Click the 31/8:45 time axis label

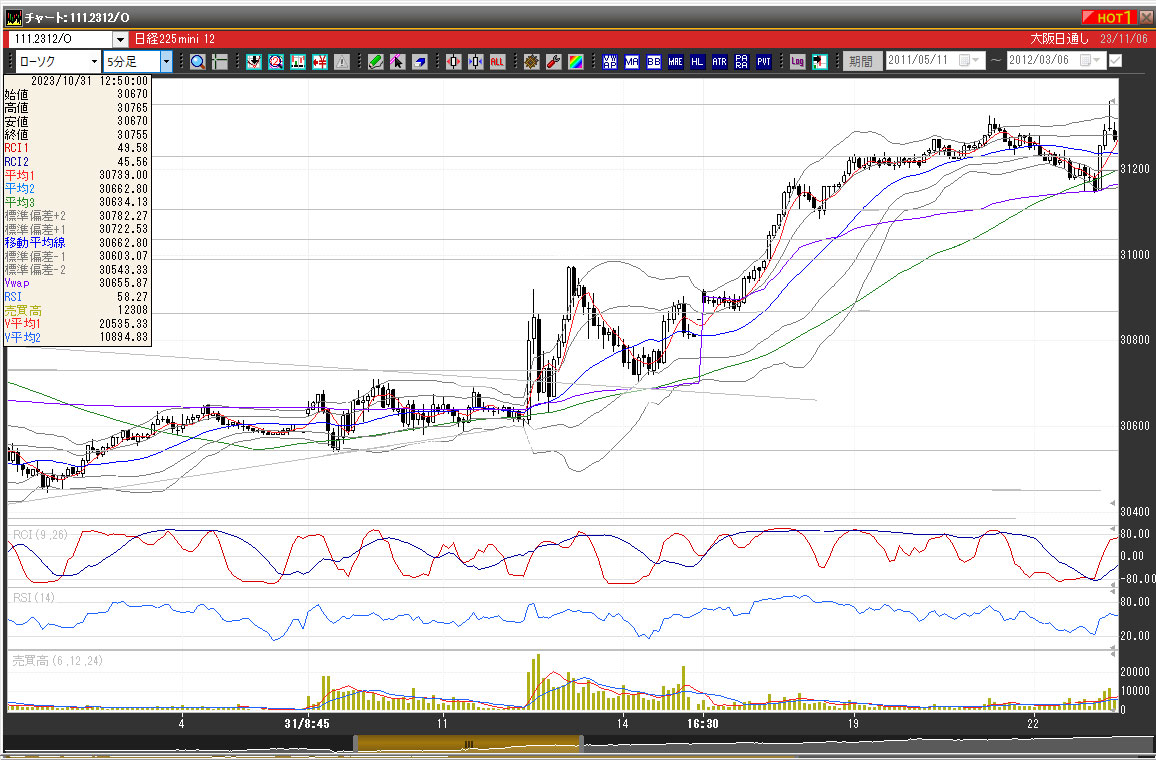coord(307,724)
